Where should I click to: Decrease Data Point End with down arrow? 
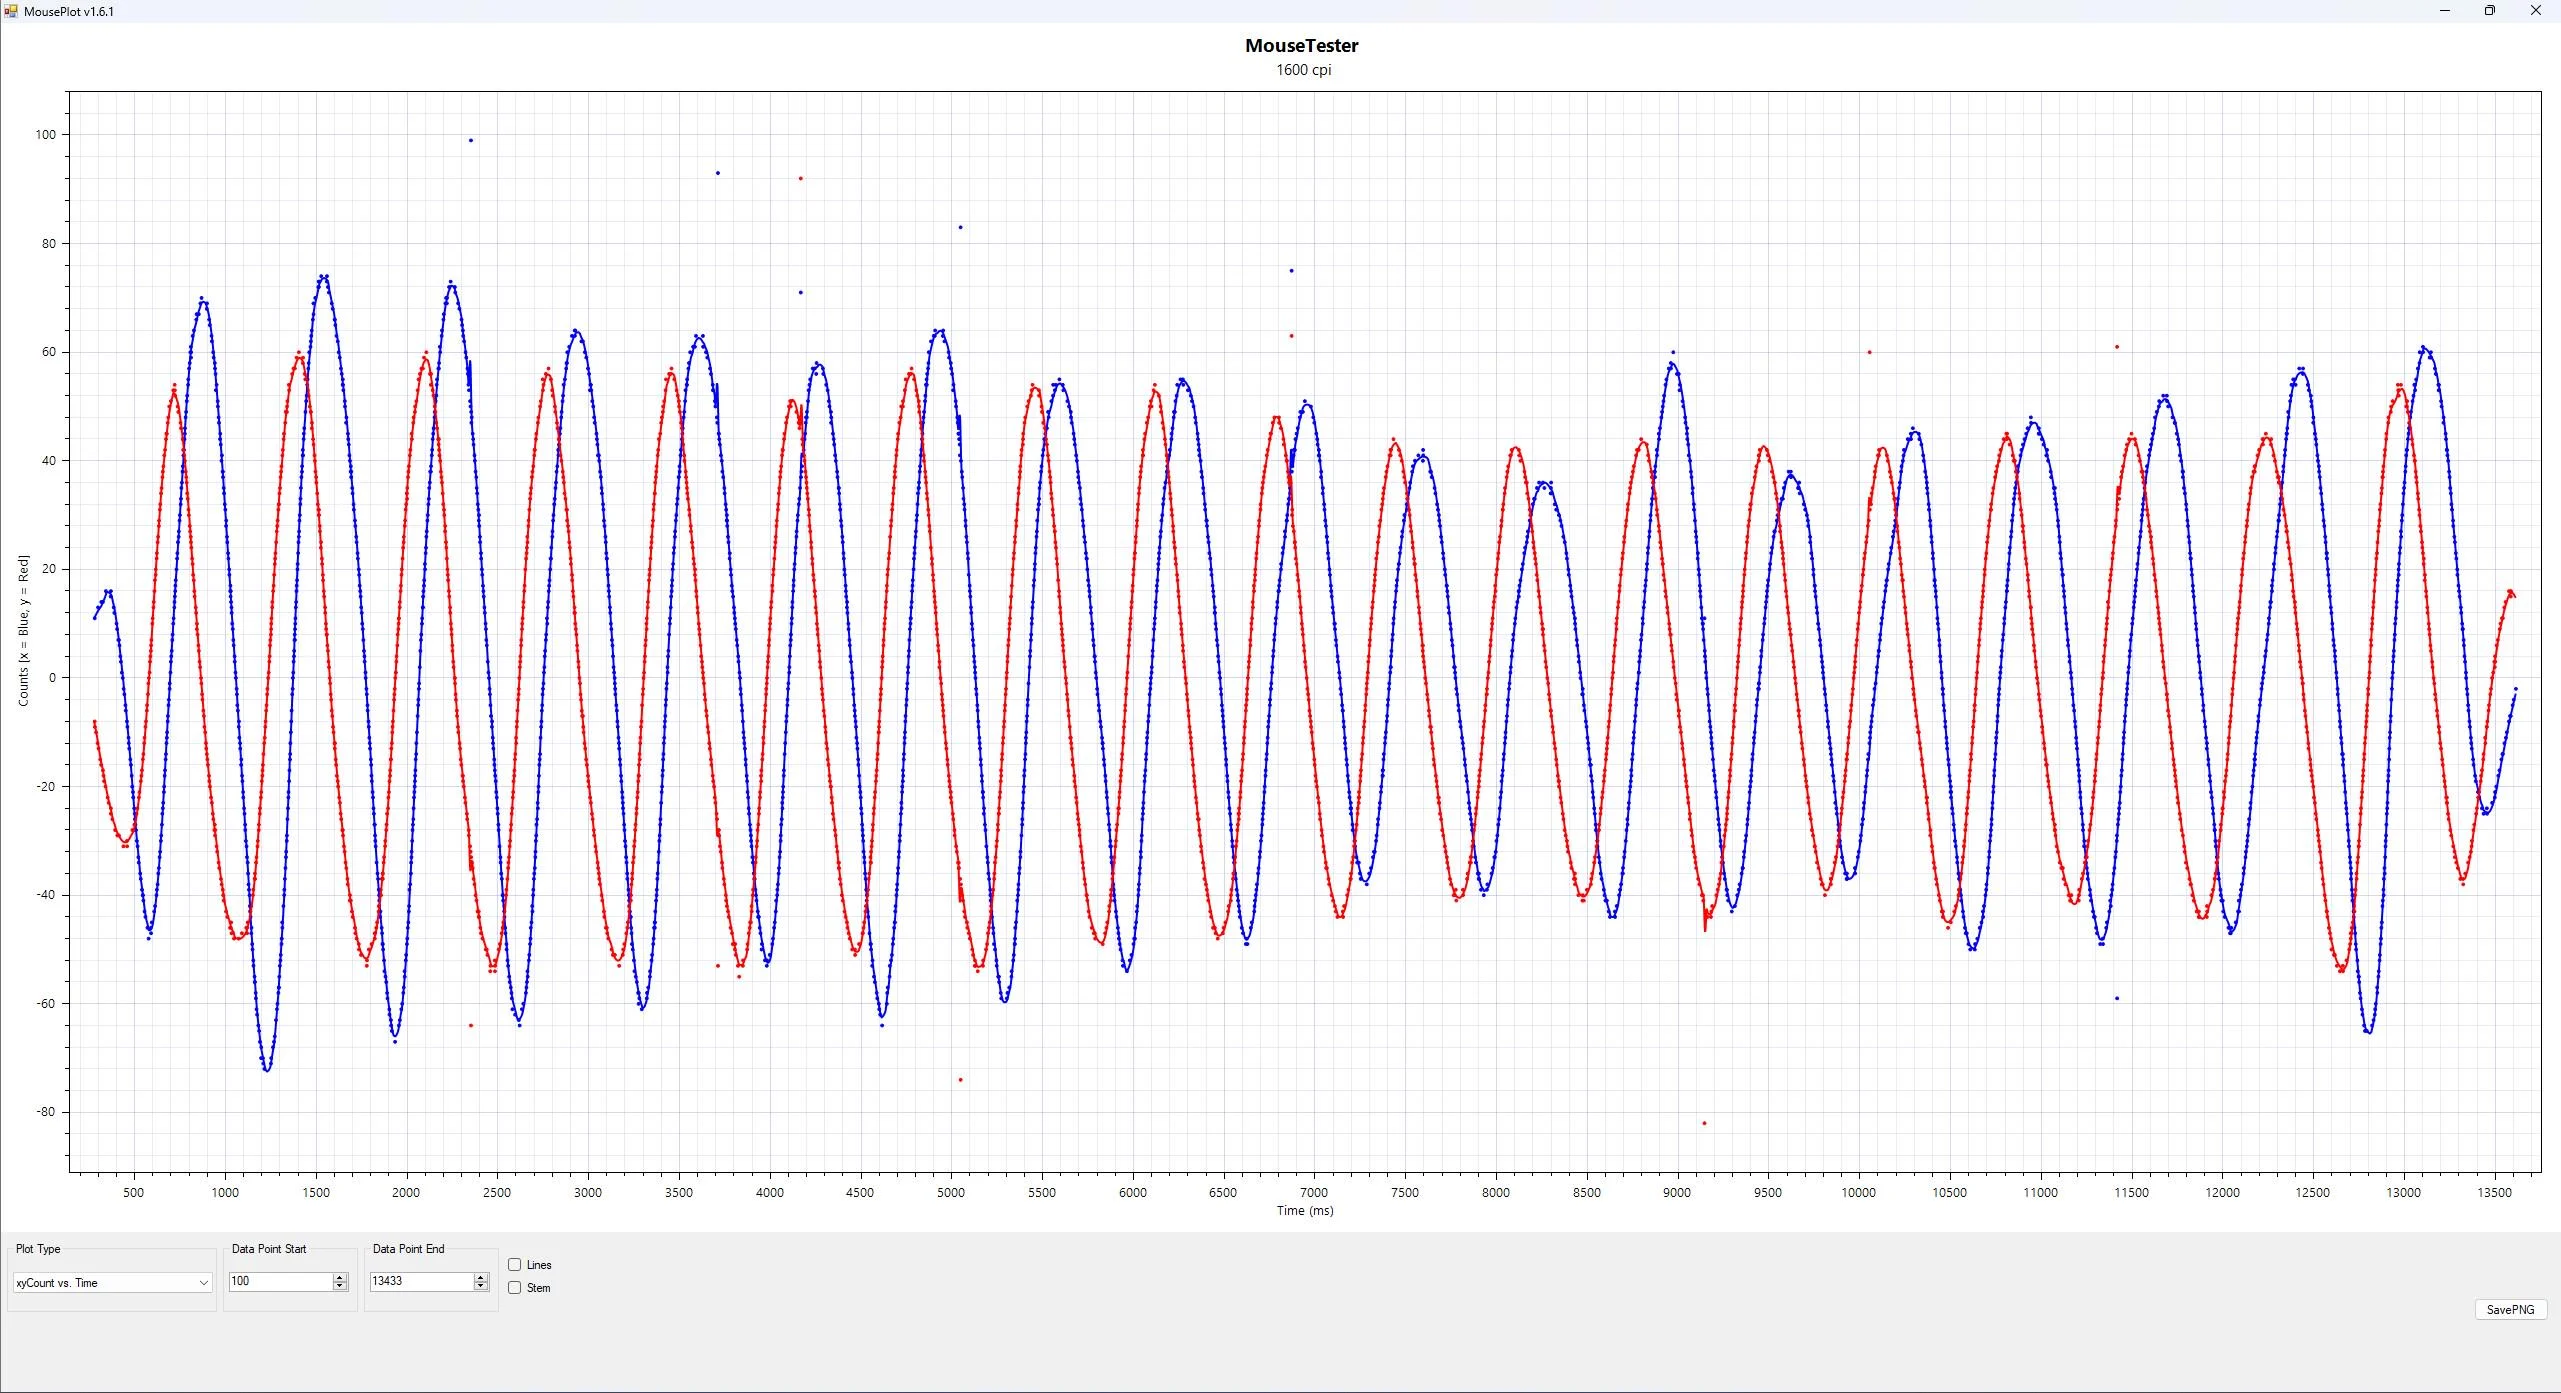(x=481, y=1286)
